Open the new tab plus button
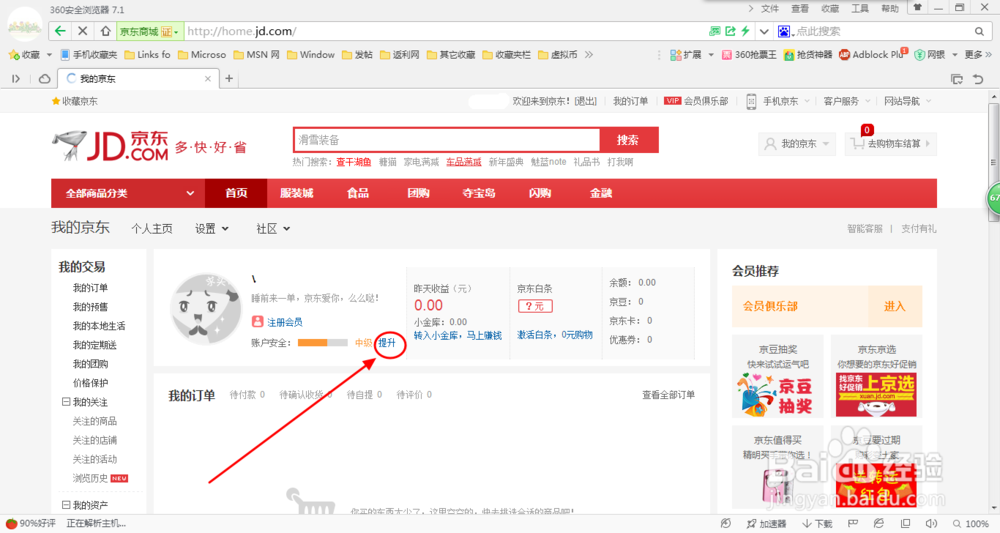 [x=229, y=78]
